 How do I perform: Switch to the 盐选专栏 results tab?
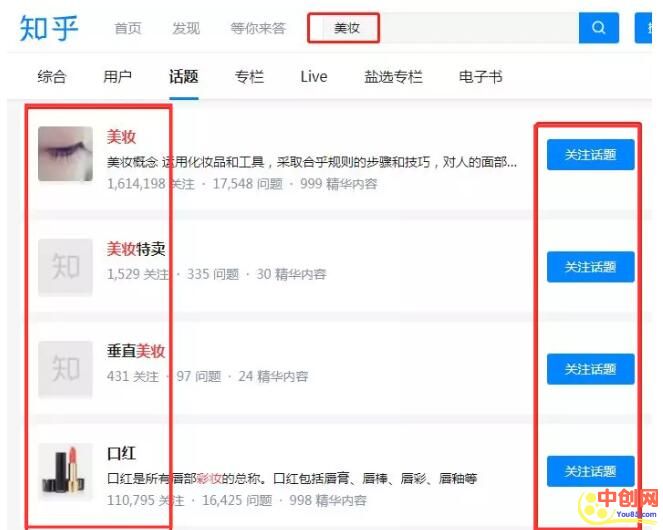click(x=393, y=77)
